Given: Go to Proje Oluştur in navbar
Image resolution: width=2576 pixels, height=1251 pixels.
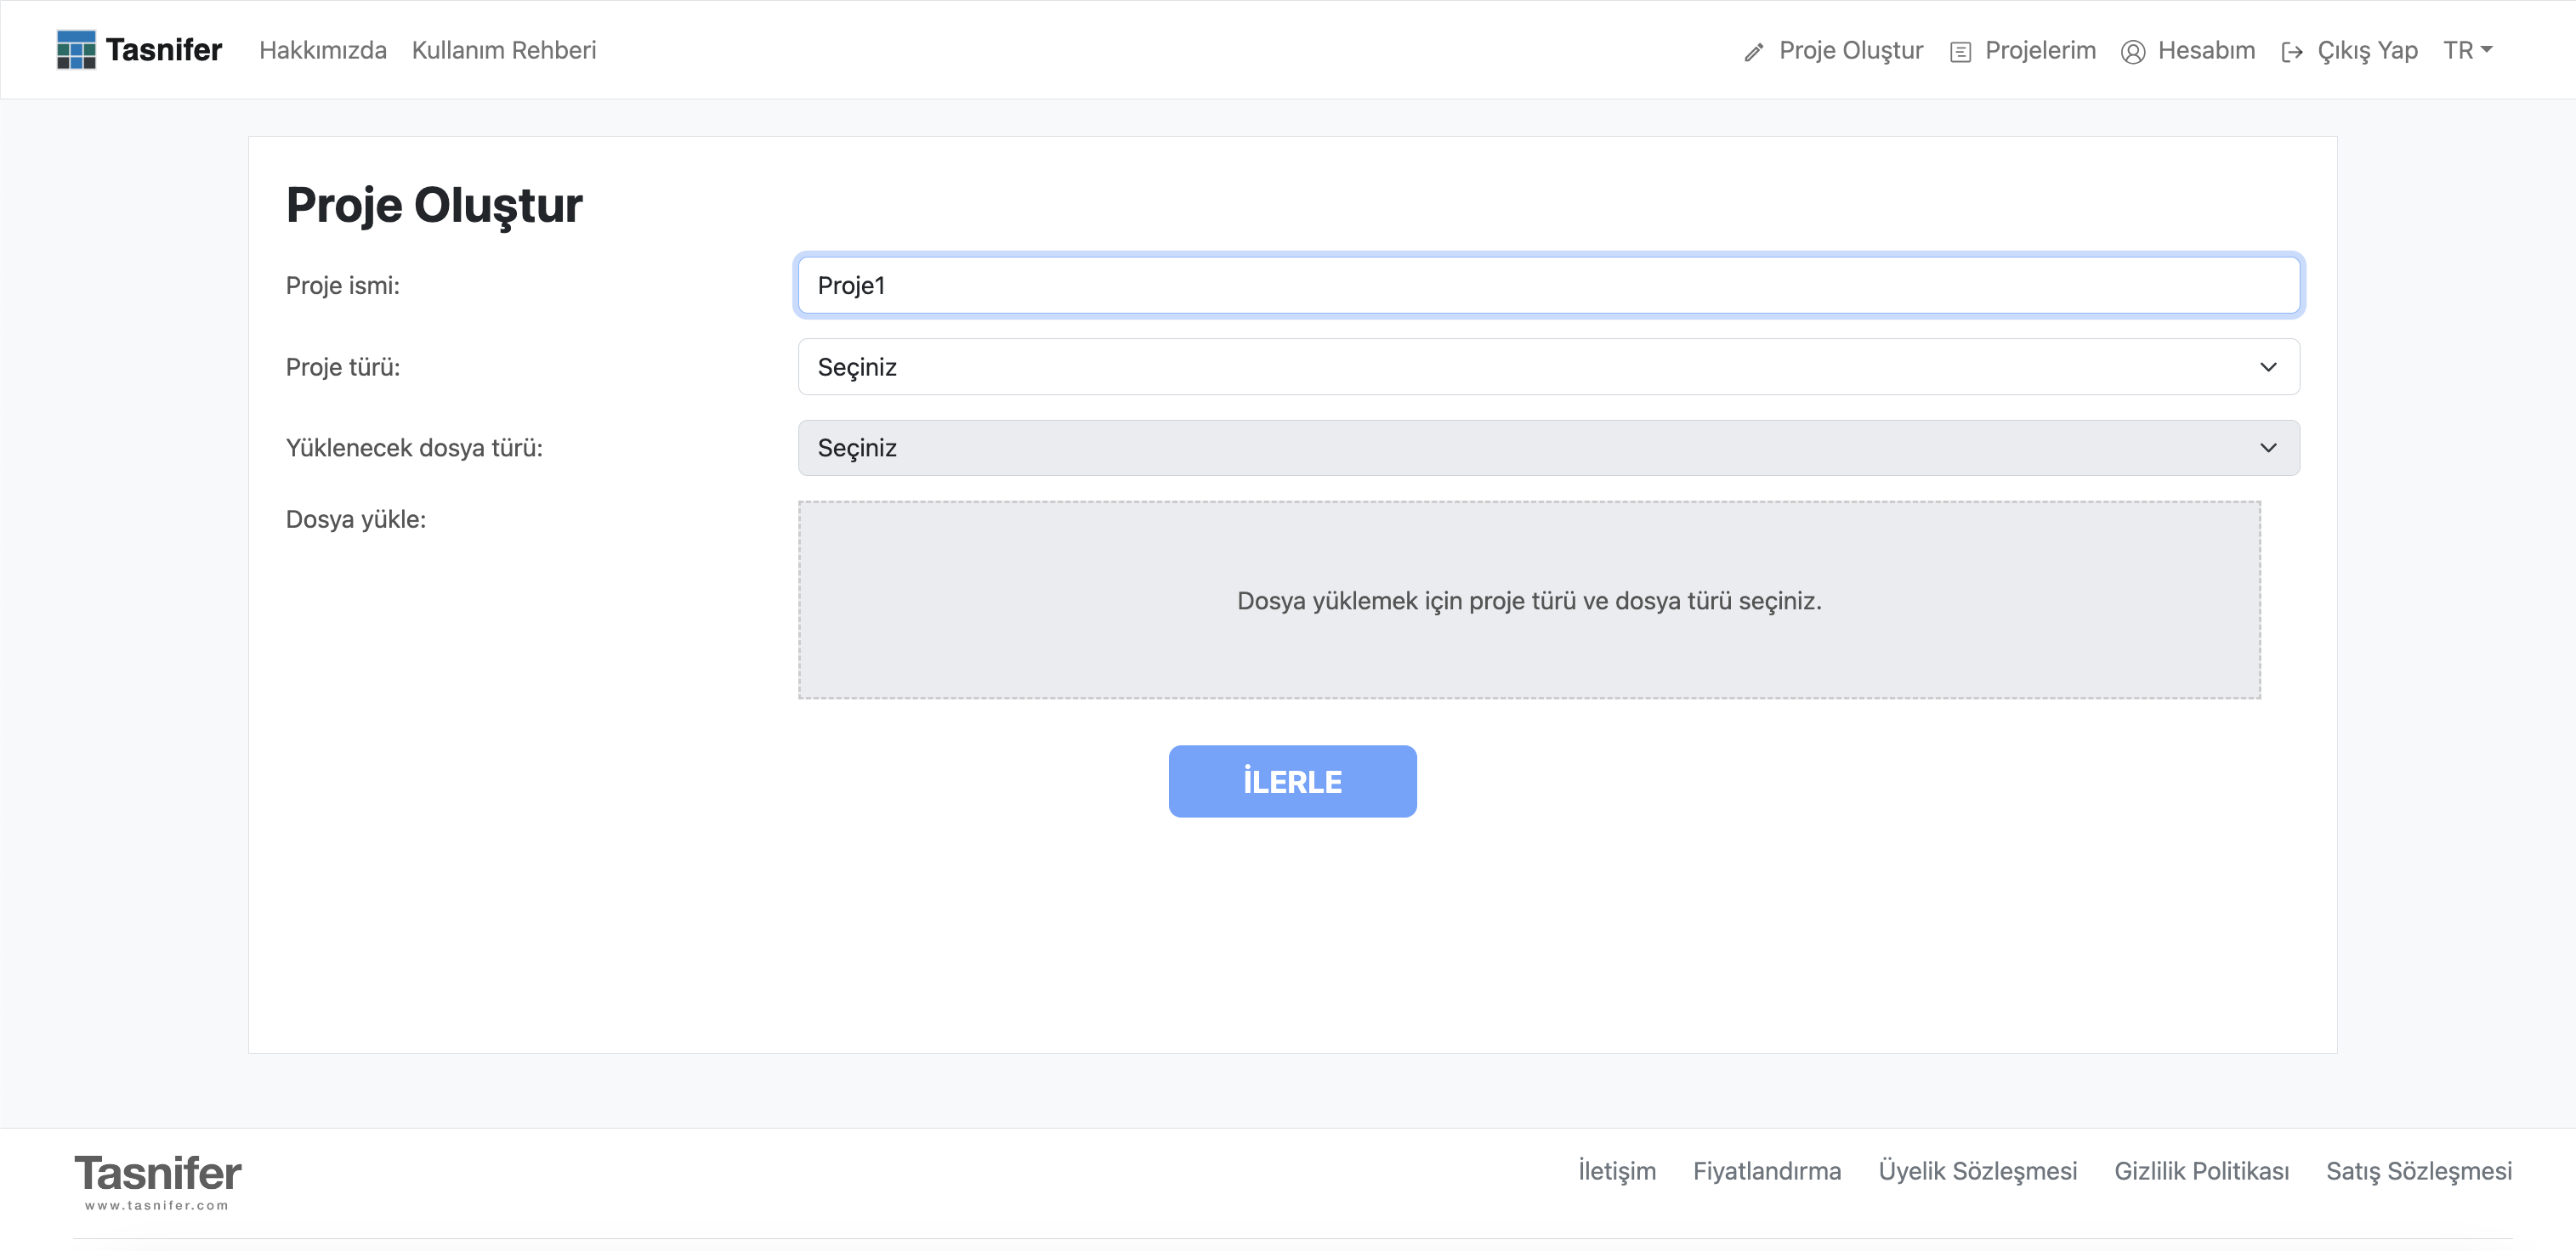Looking at the screenshot, I should pyautogui.click(x=1851, y=50).
